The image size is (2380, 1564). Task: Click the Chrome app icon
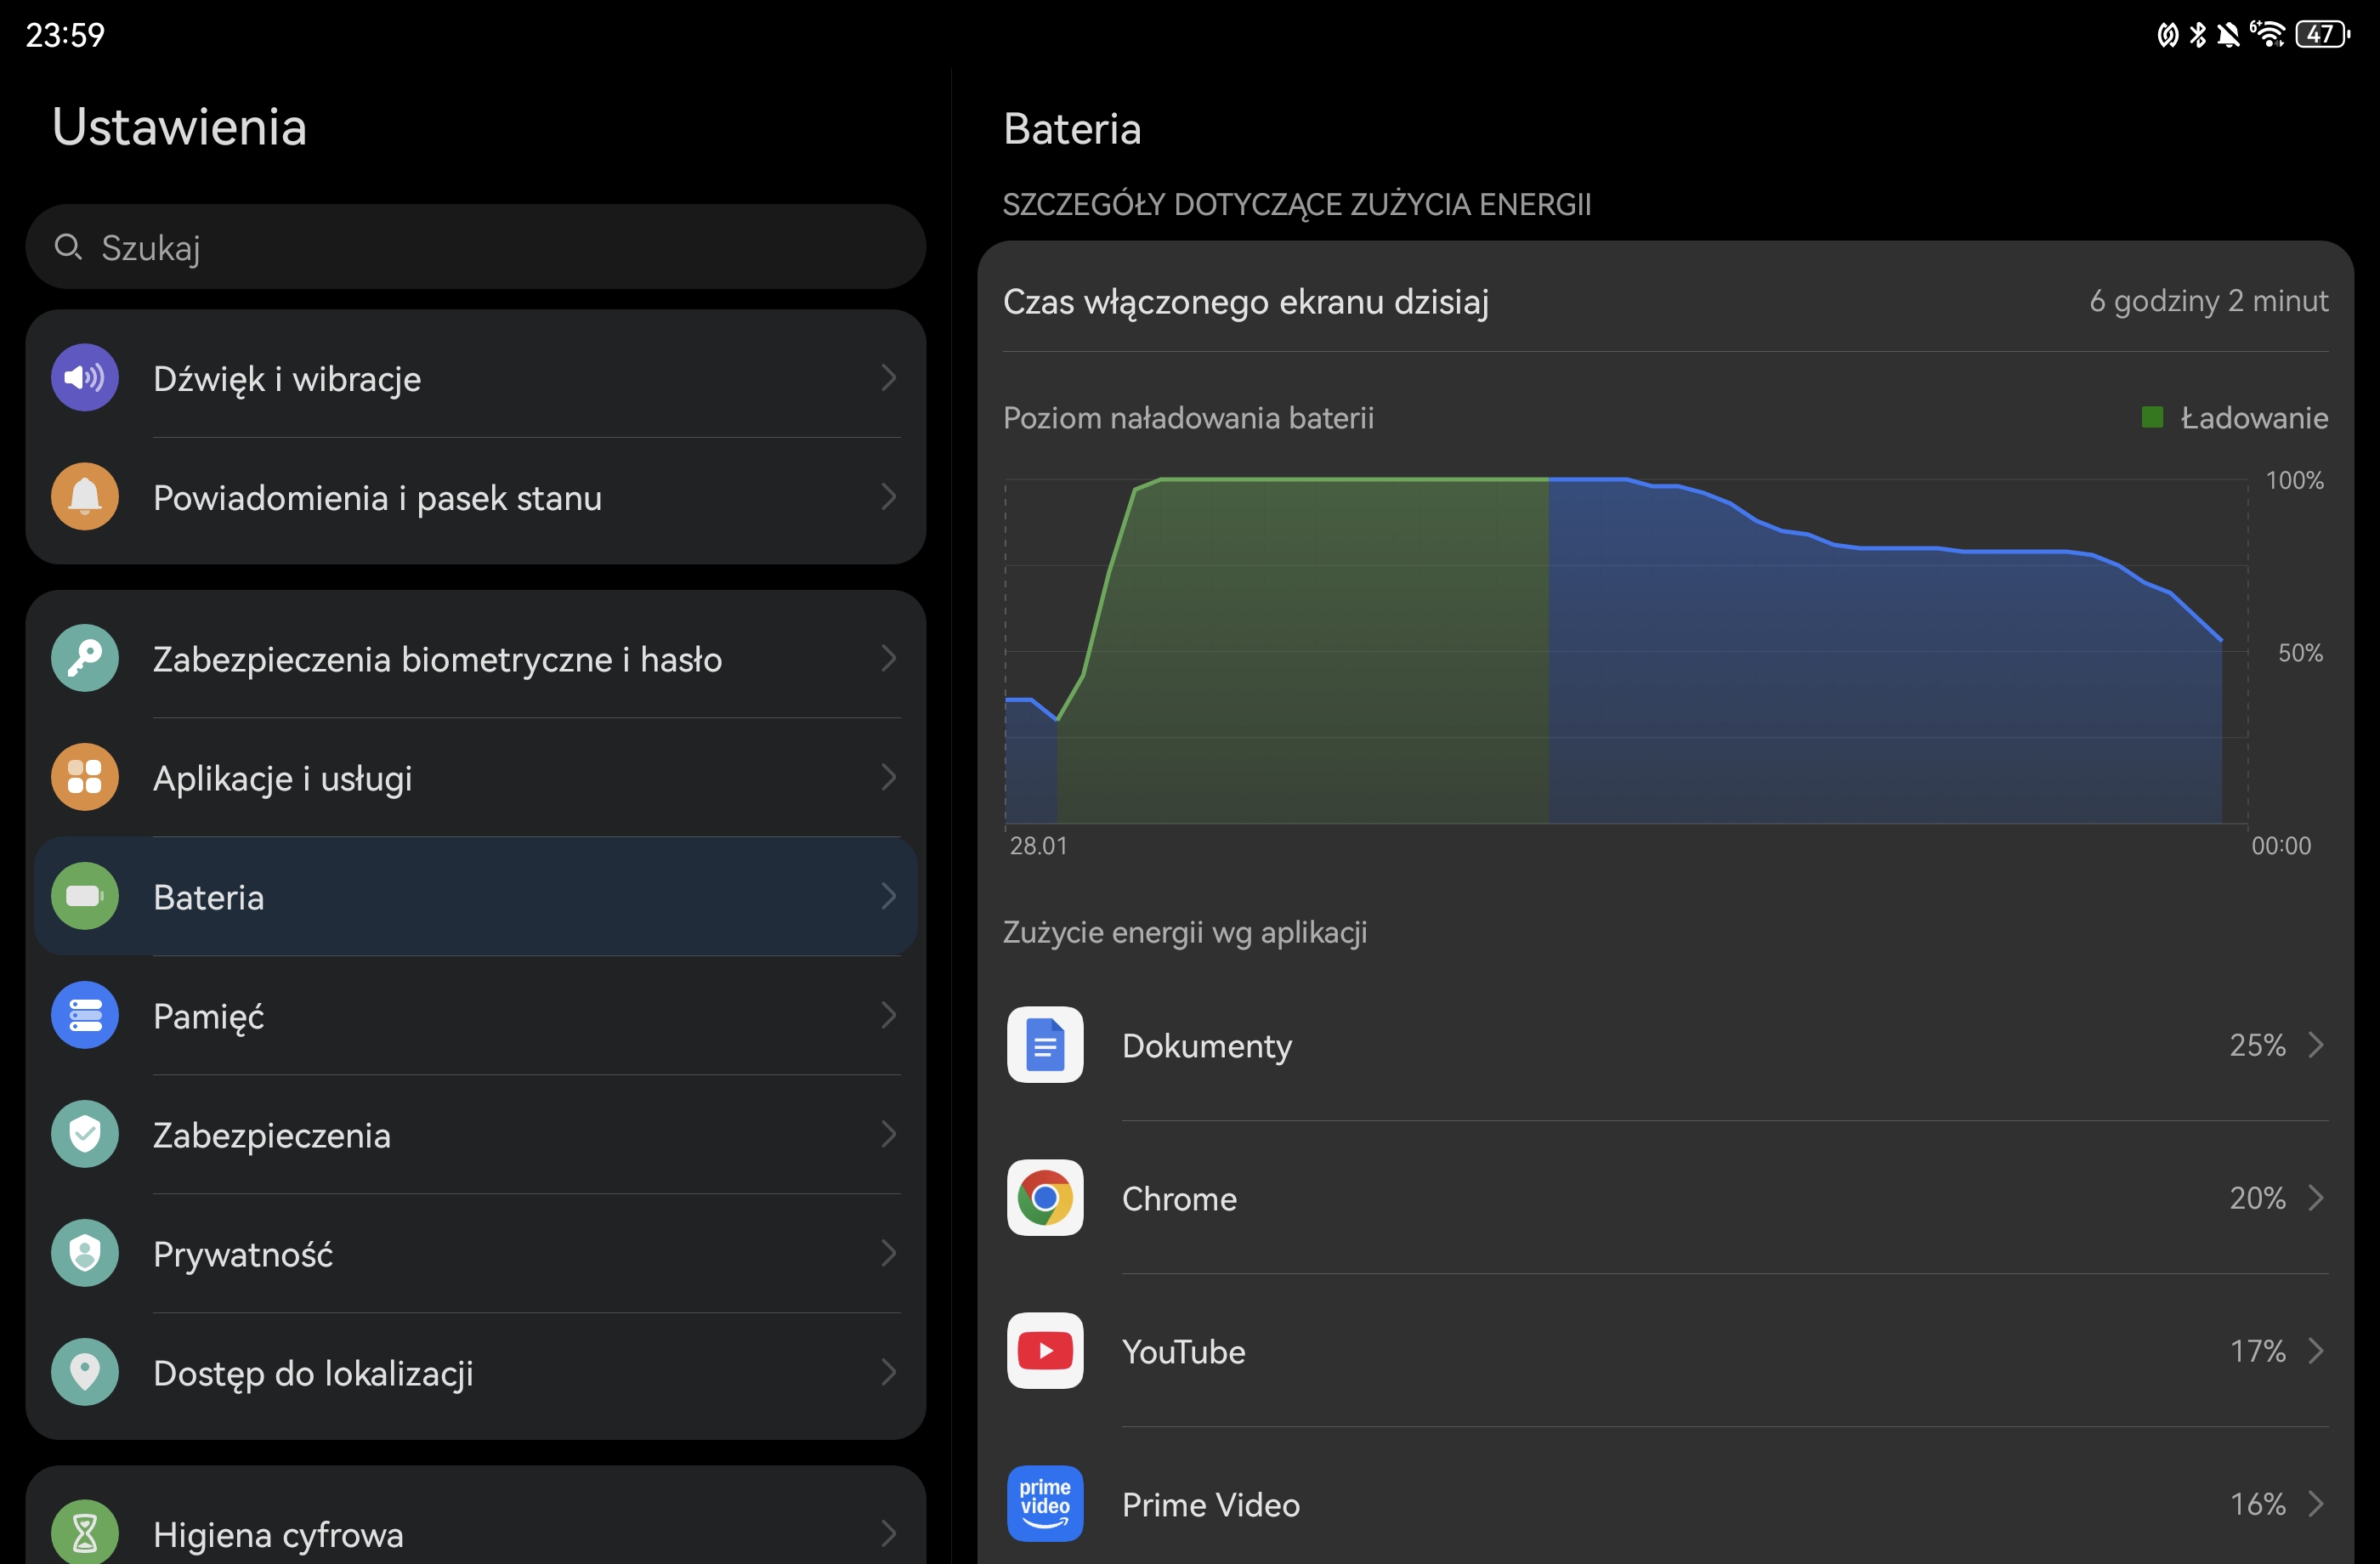tap(1044, 1198)
